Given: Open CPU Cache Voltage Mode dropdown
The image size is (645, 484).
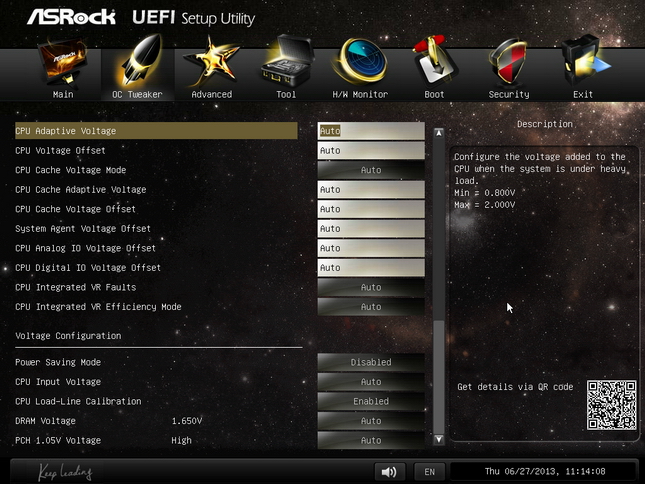Looking at the screenshot, I should click(371, 170).
